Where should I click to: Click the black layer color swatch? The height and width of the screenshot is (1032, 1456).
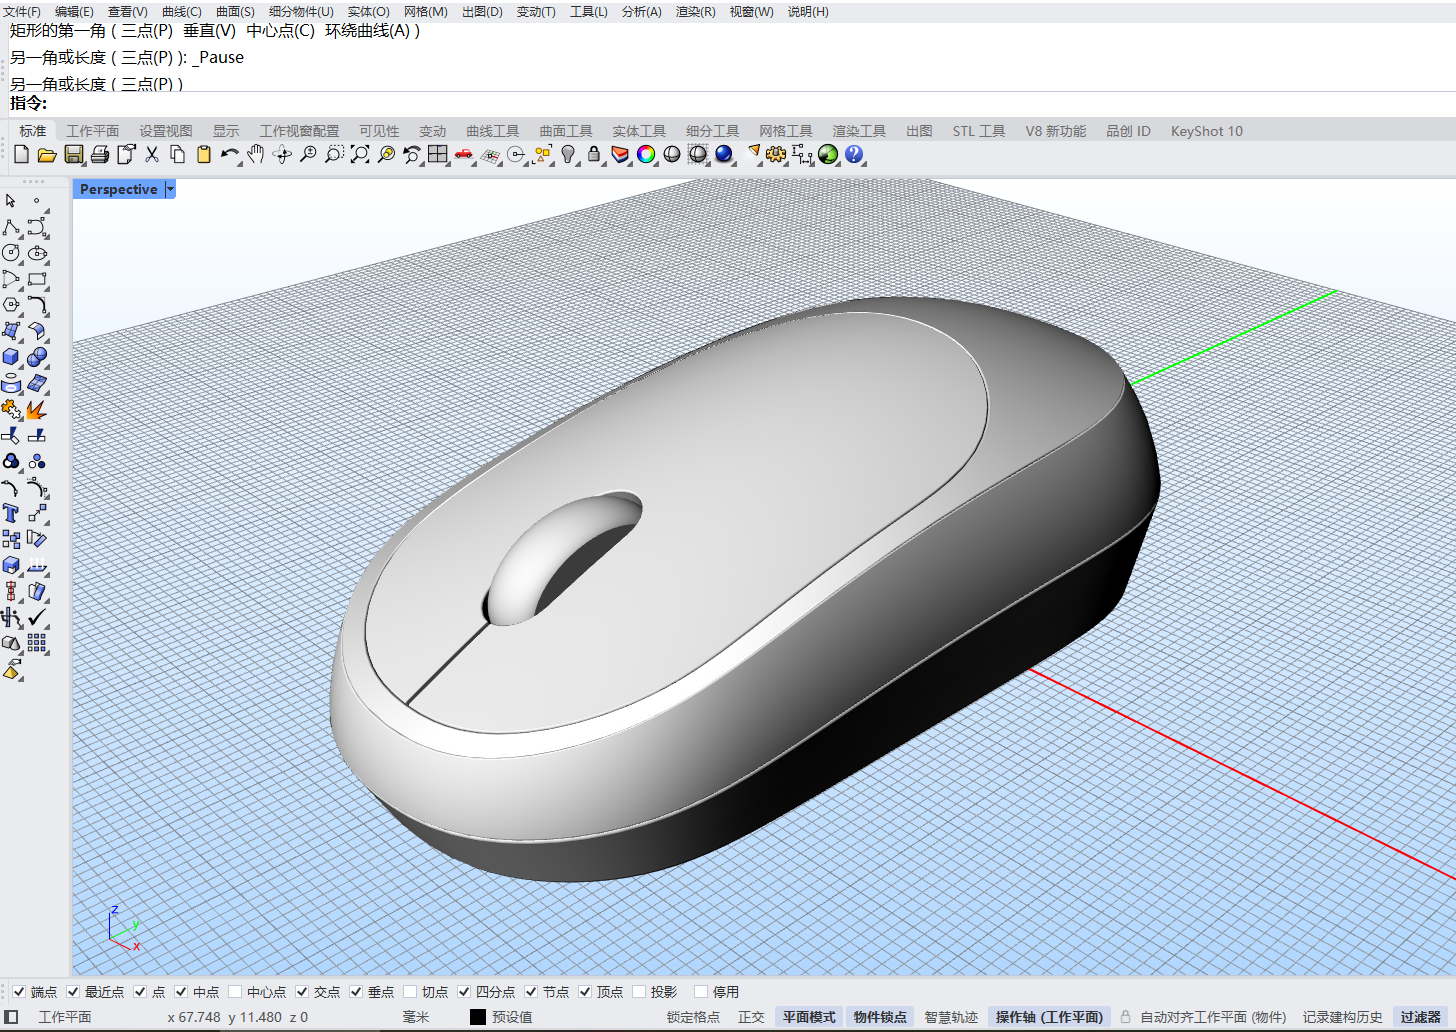click(x=478, y=1017)
